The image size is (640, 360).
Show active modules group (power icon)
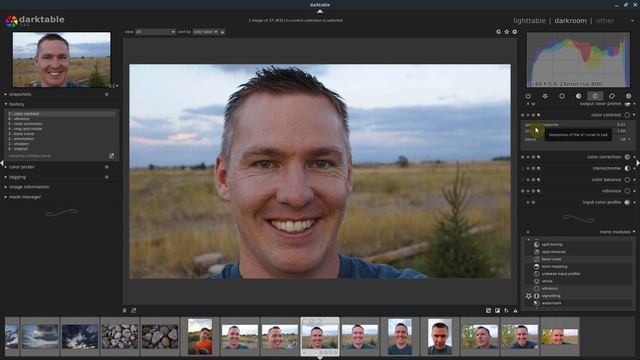click(528, 96)
